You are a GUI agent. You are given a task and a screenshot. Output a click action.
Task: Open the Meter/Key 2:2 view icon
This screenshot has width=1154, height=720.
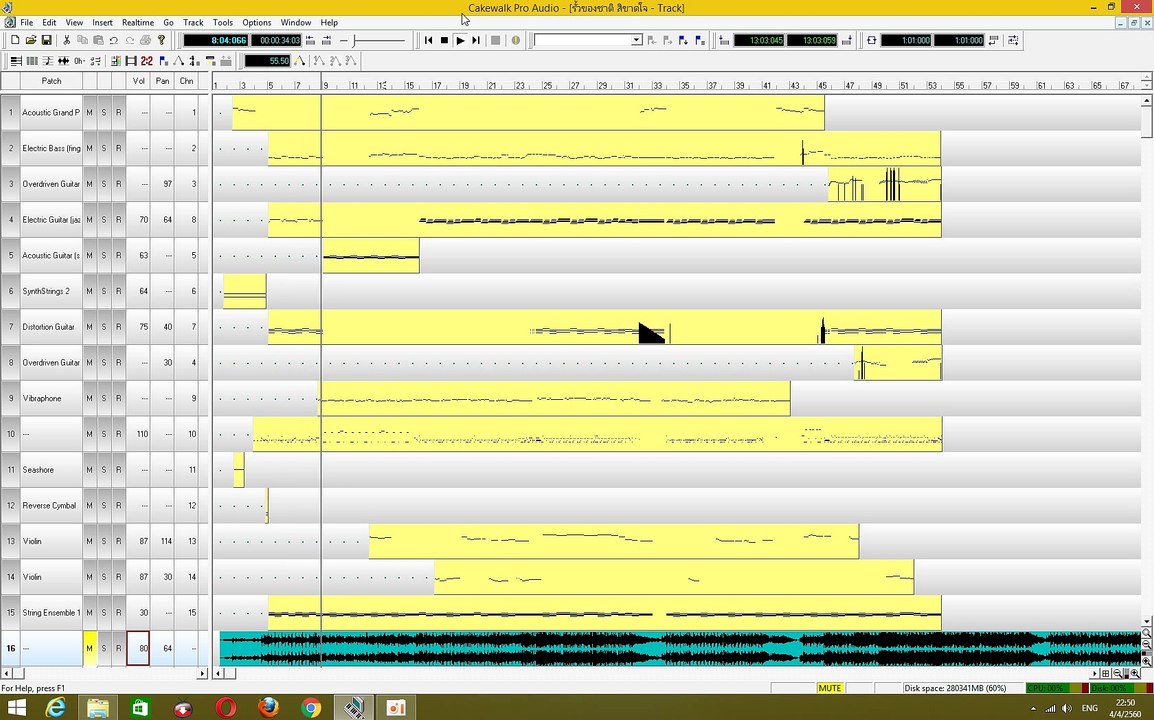[x=147, y=61]
